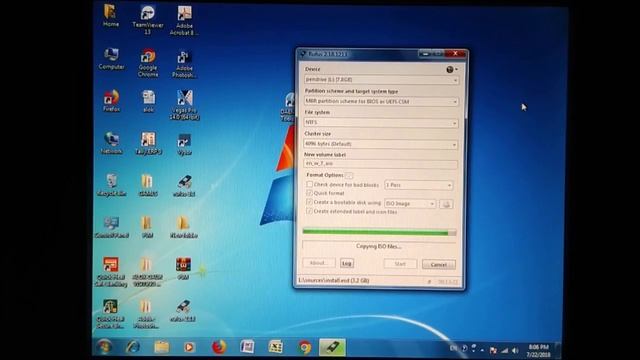
Task: Open the Vegas Pro 14.0 desktop shortcut
Action: [x=184, y=105]
